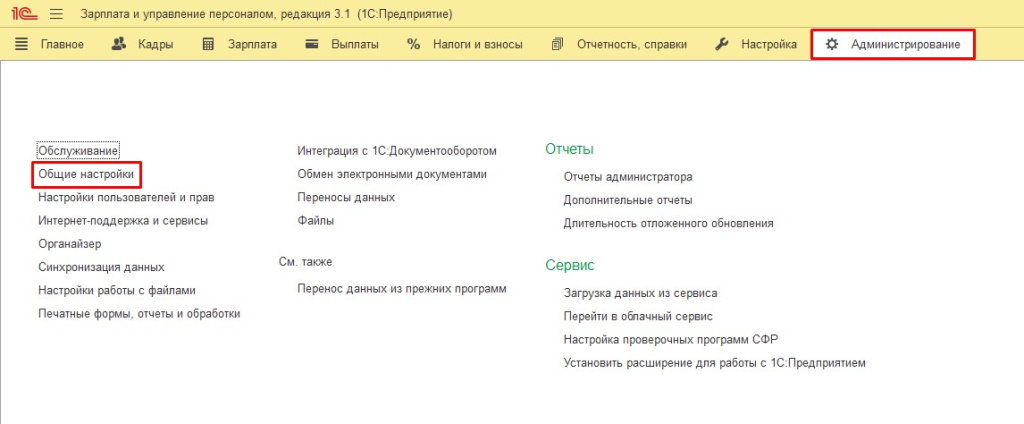Open the Органайзер settings
The image size is (1024, 424).
tap(70, 244)
